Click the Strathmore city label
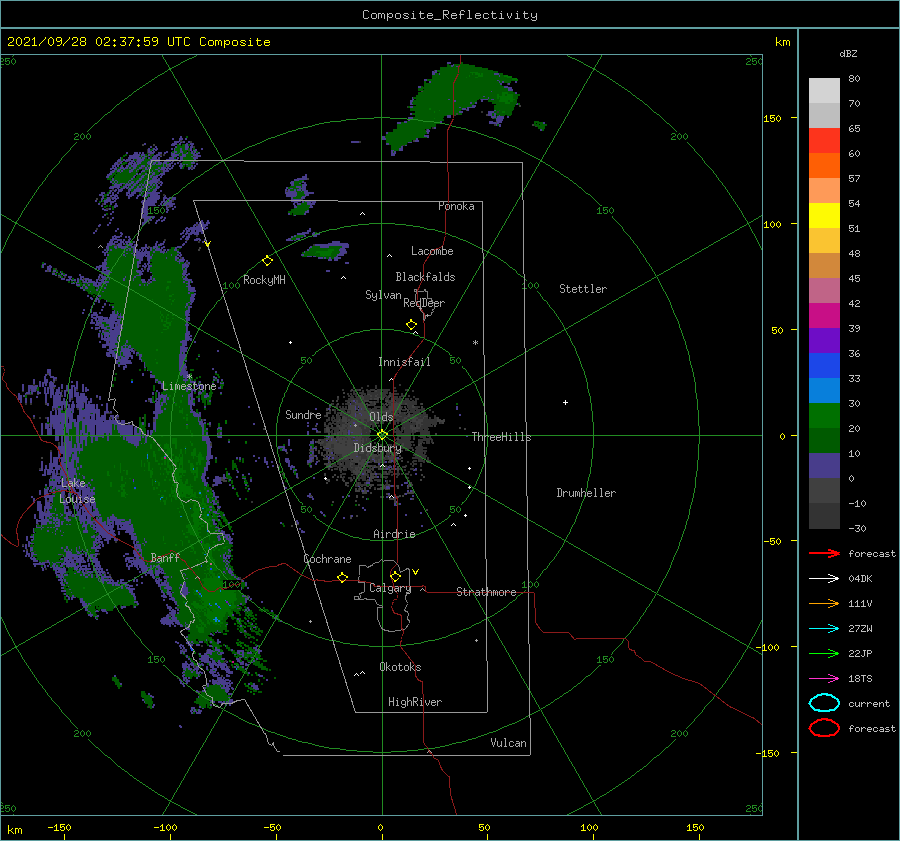The width and height of the screenshot is (900, 841). click(x=486, y=592)
